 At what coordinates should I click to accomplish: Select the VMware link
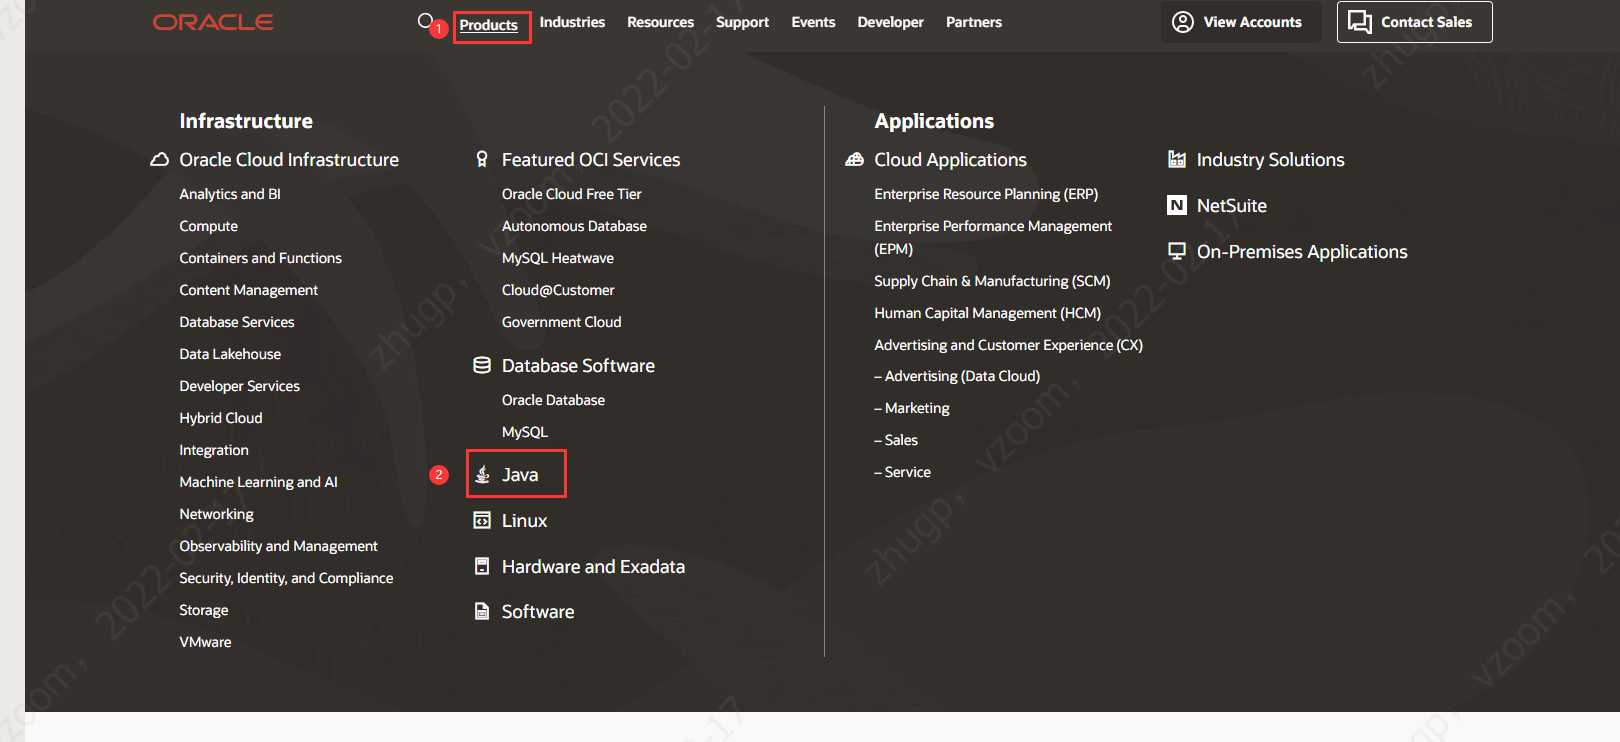[205, 642]
